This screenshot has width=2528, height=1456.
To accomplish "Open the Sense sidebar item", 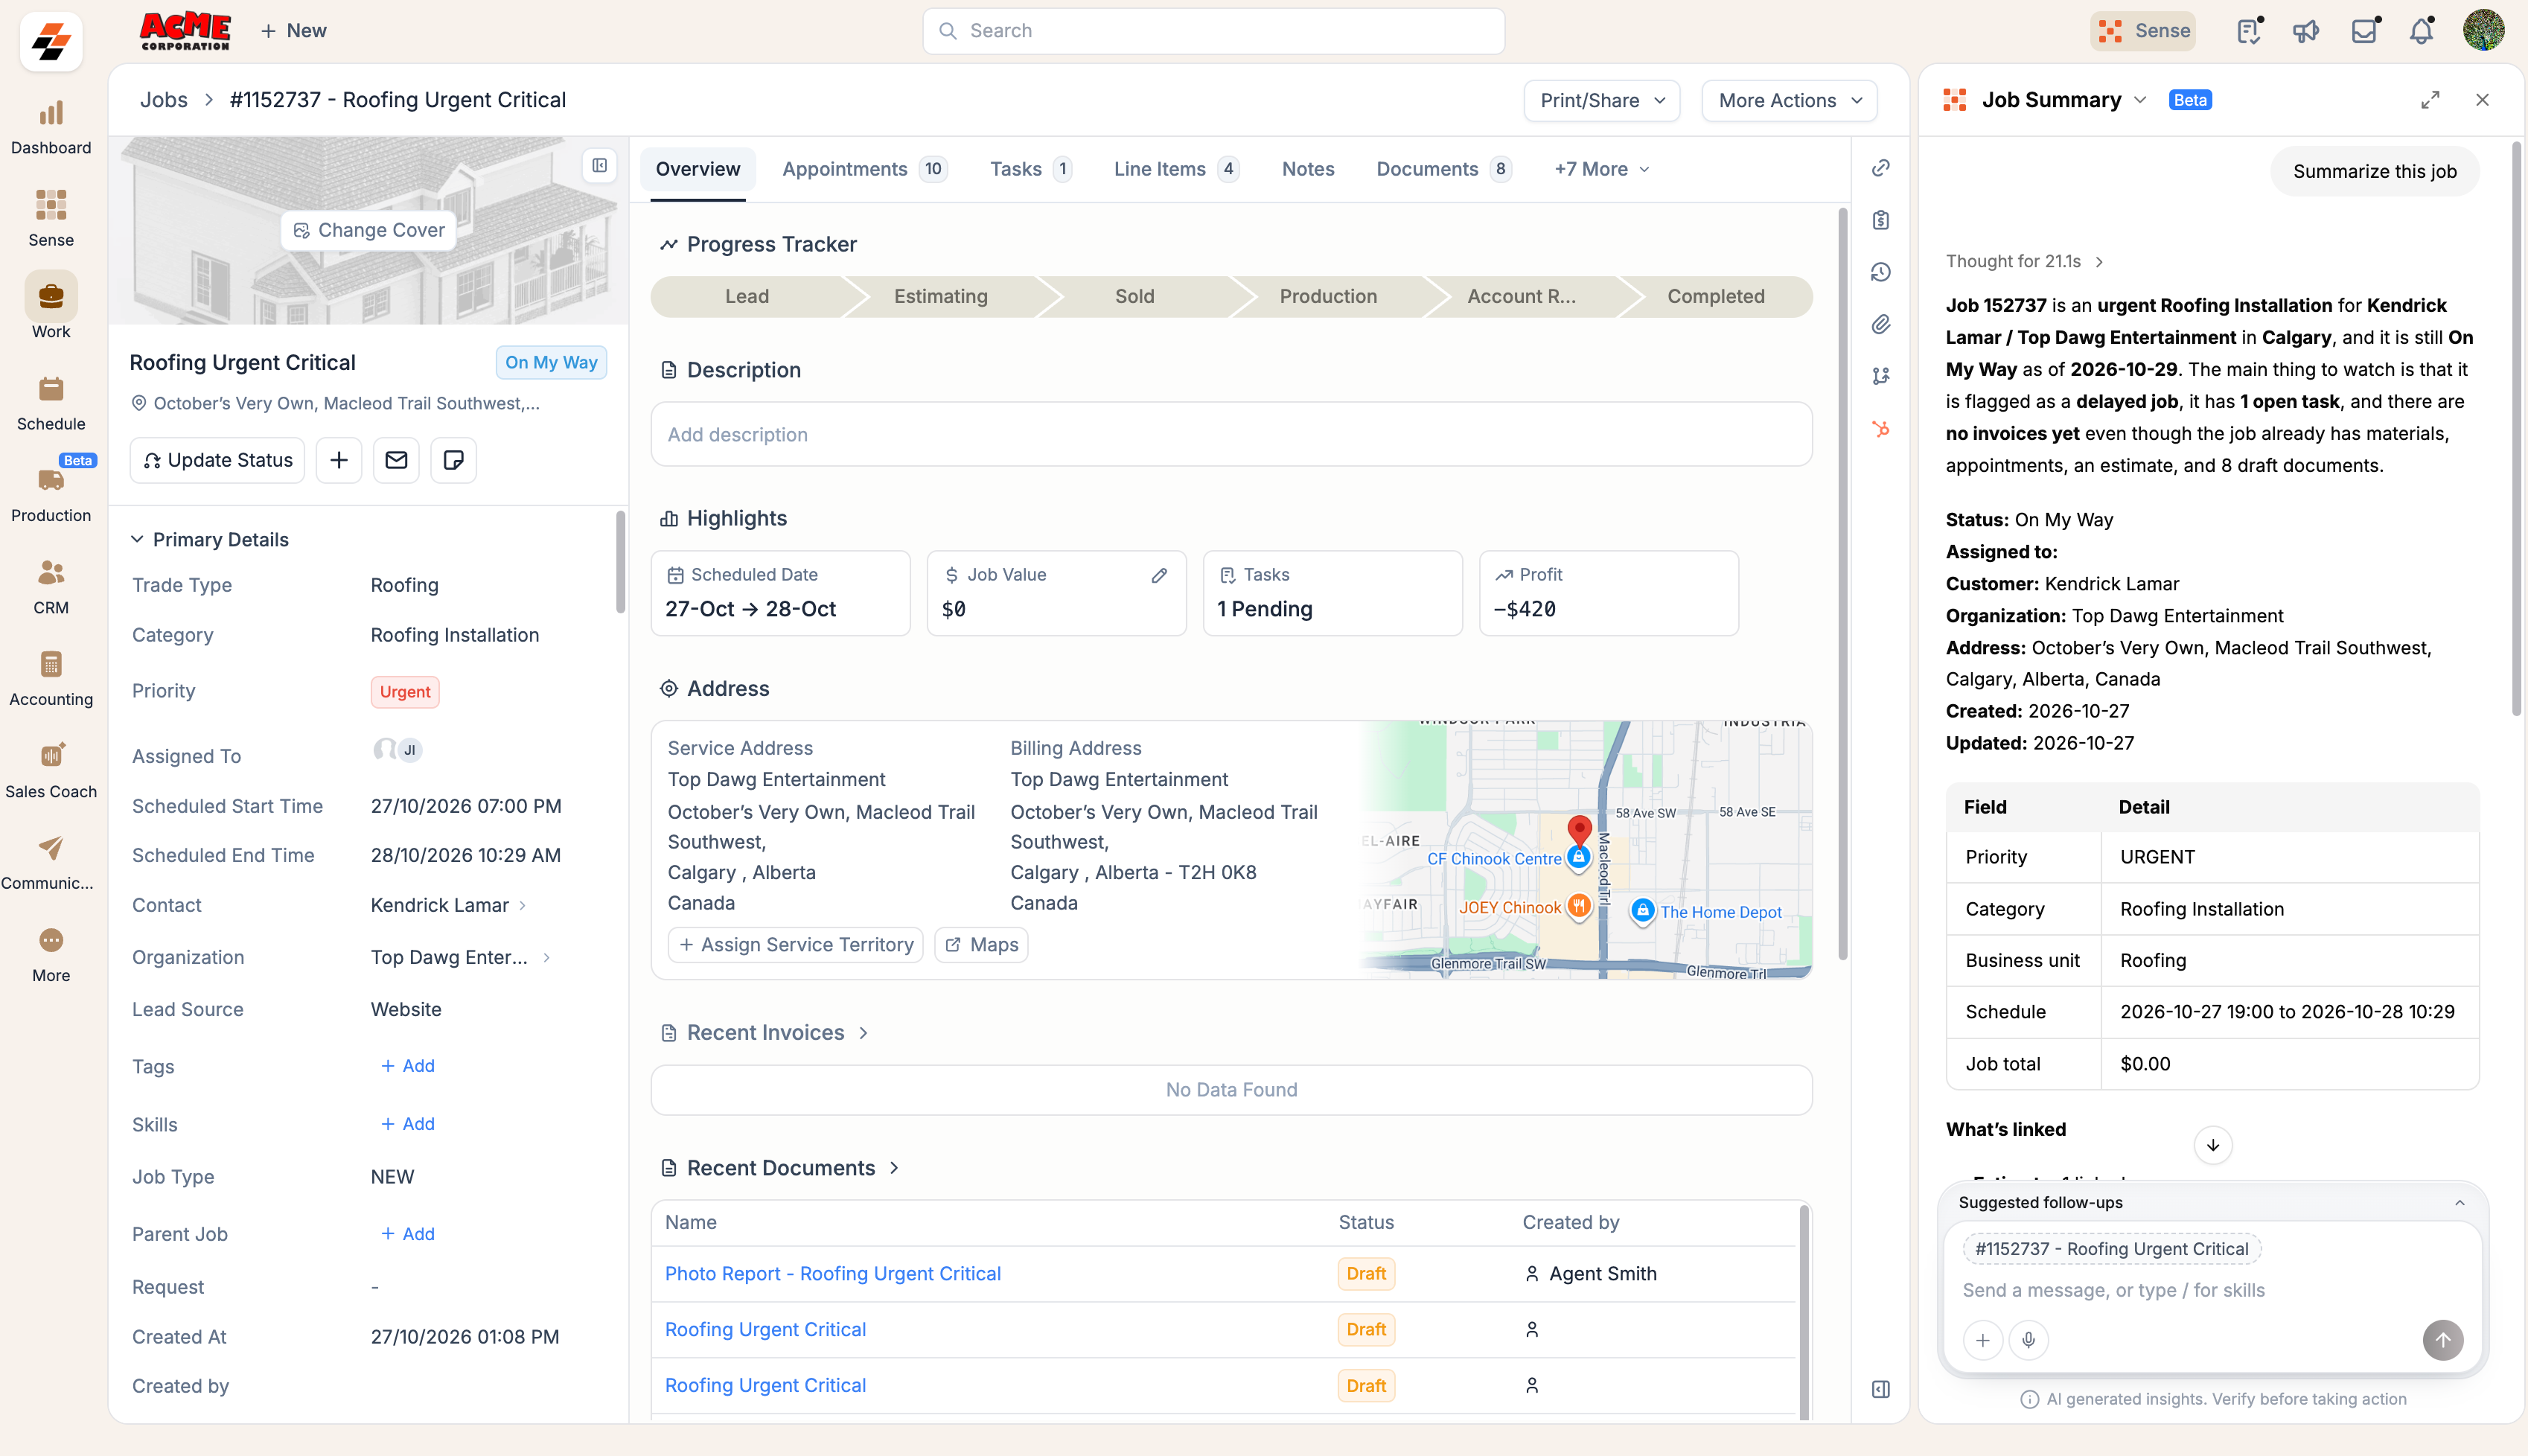I will (51, 219).
